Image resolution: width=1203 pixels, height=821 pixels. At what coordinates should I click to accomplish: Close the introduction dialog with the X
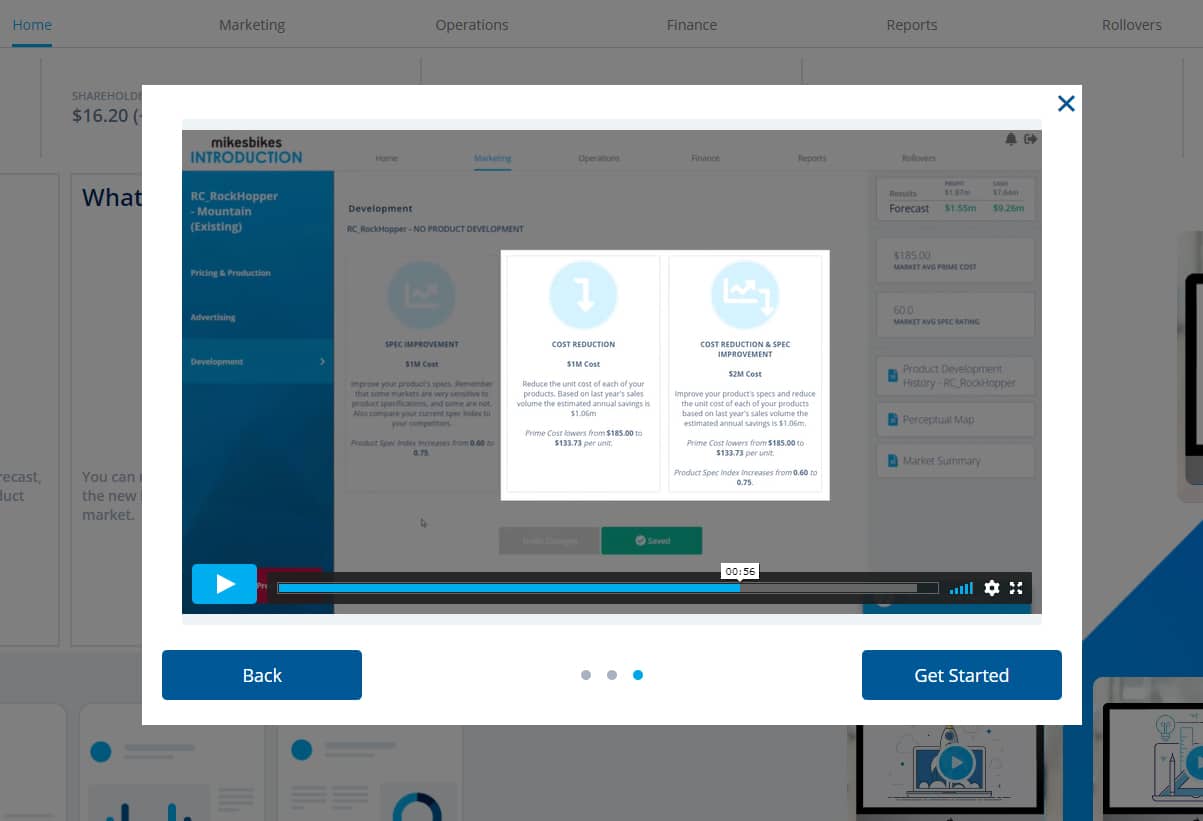tap(1066, 103)
